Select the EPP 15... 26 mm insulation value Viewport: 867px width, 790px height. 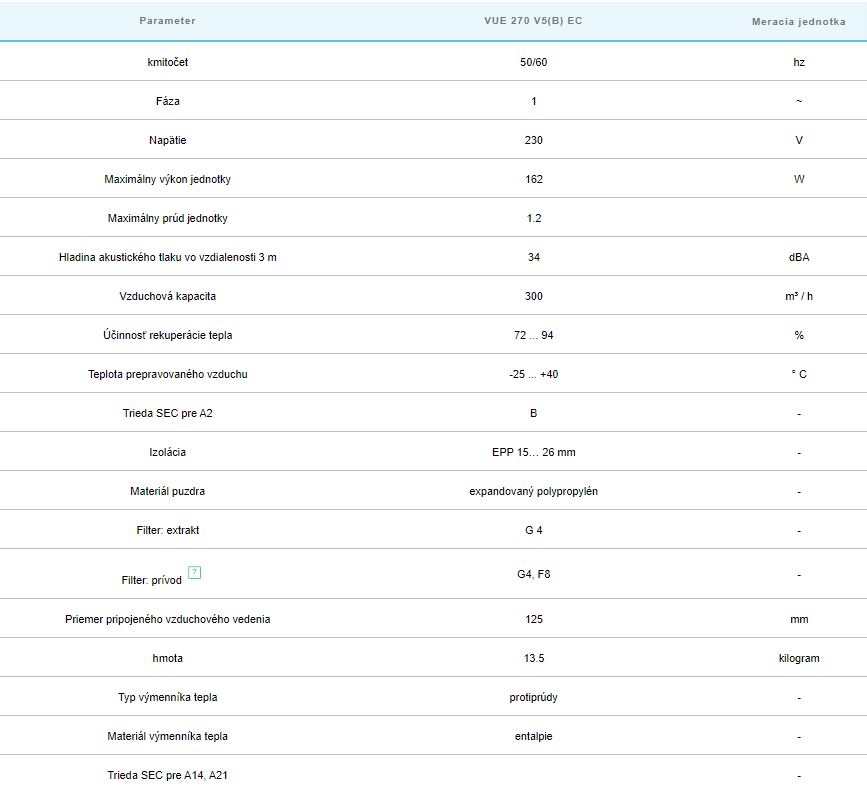click(533, 452)
